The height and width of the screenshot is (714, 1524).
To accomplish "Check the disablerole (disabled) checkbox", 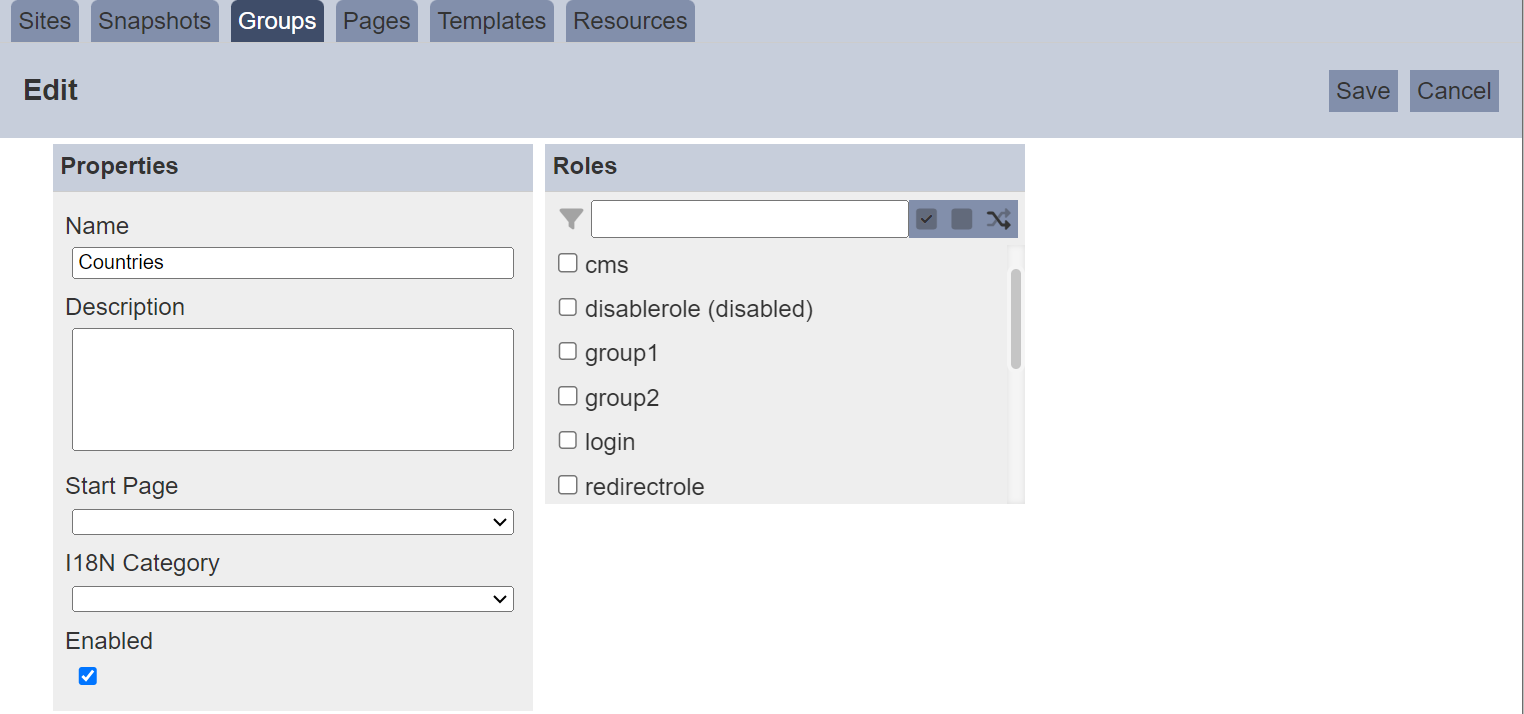I will click(x=568, y=307).
